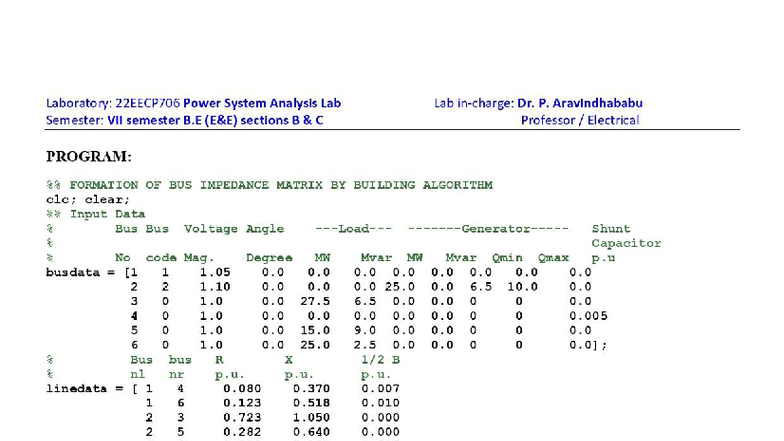
Task: Select resistance value '0.123'
Action: pyautogui.click(x=242, y=404)
